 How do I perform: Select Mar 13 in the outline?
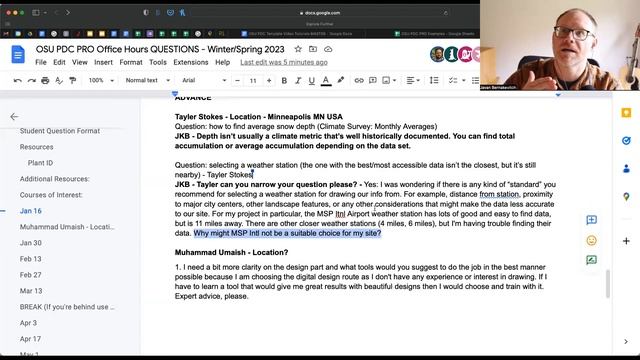click(31, 291)
